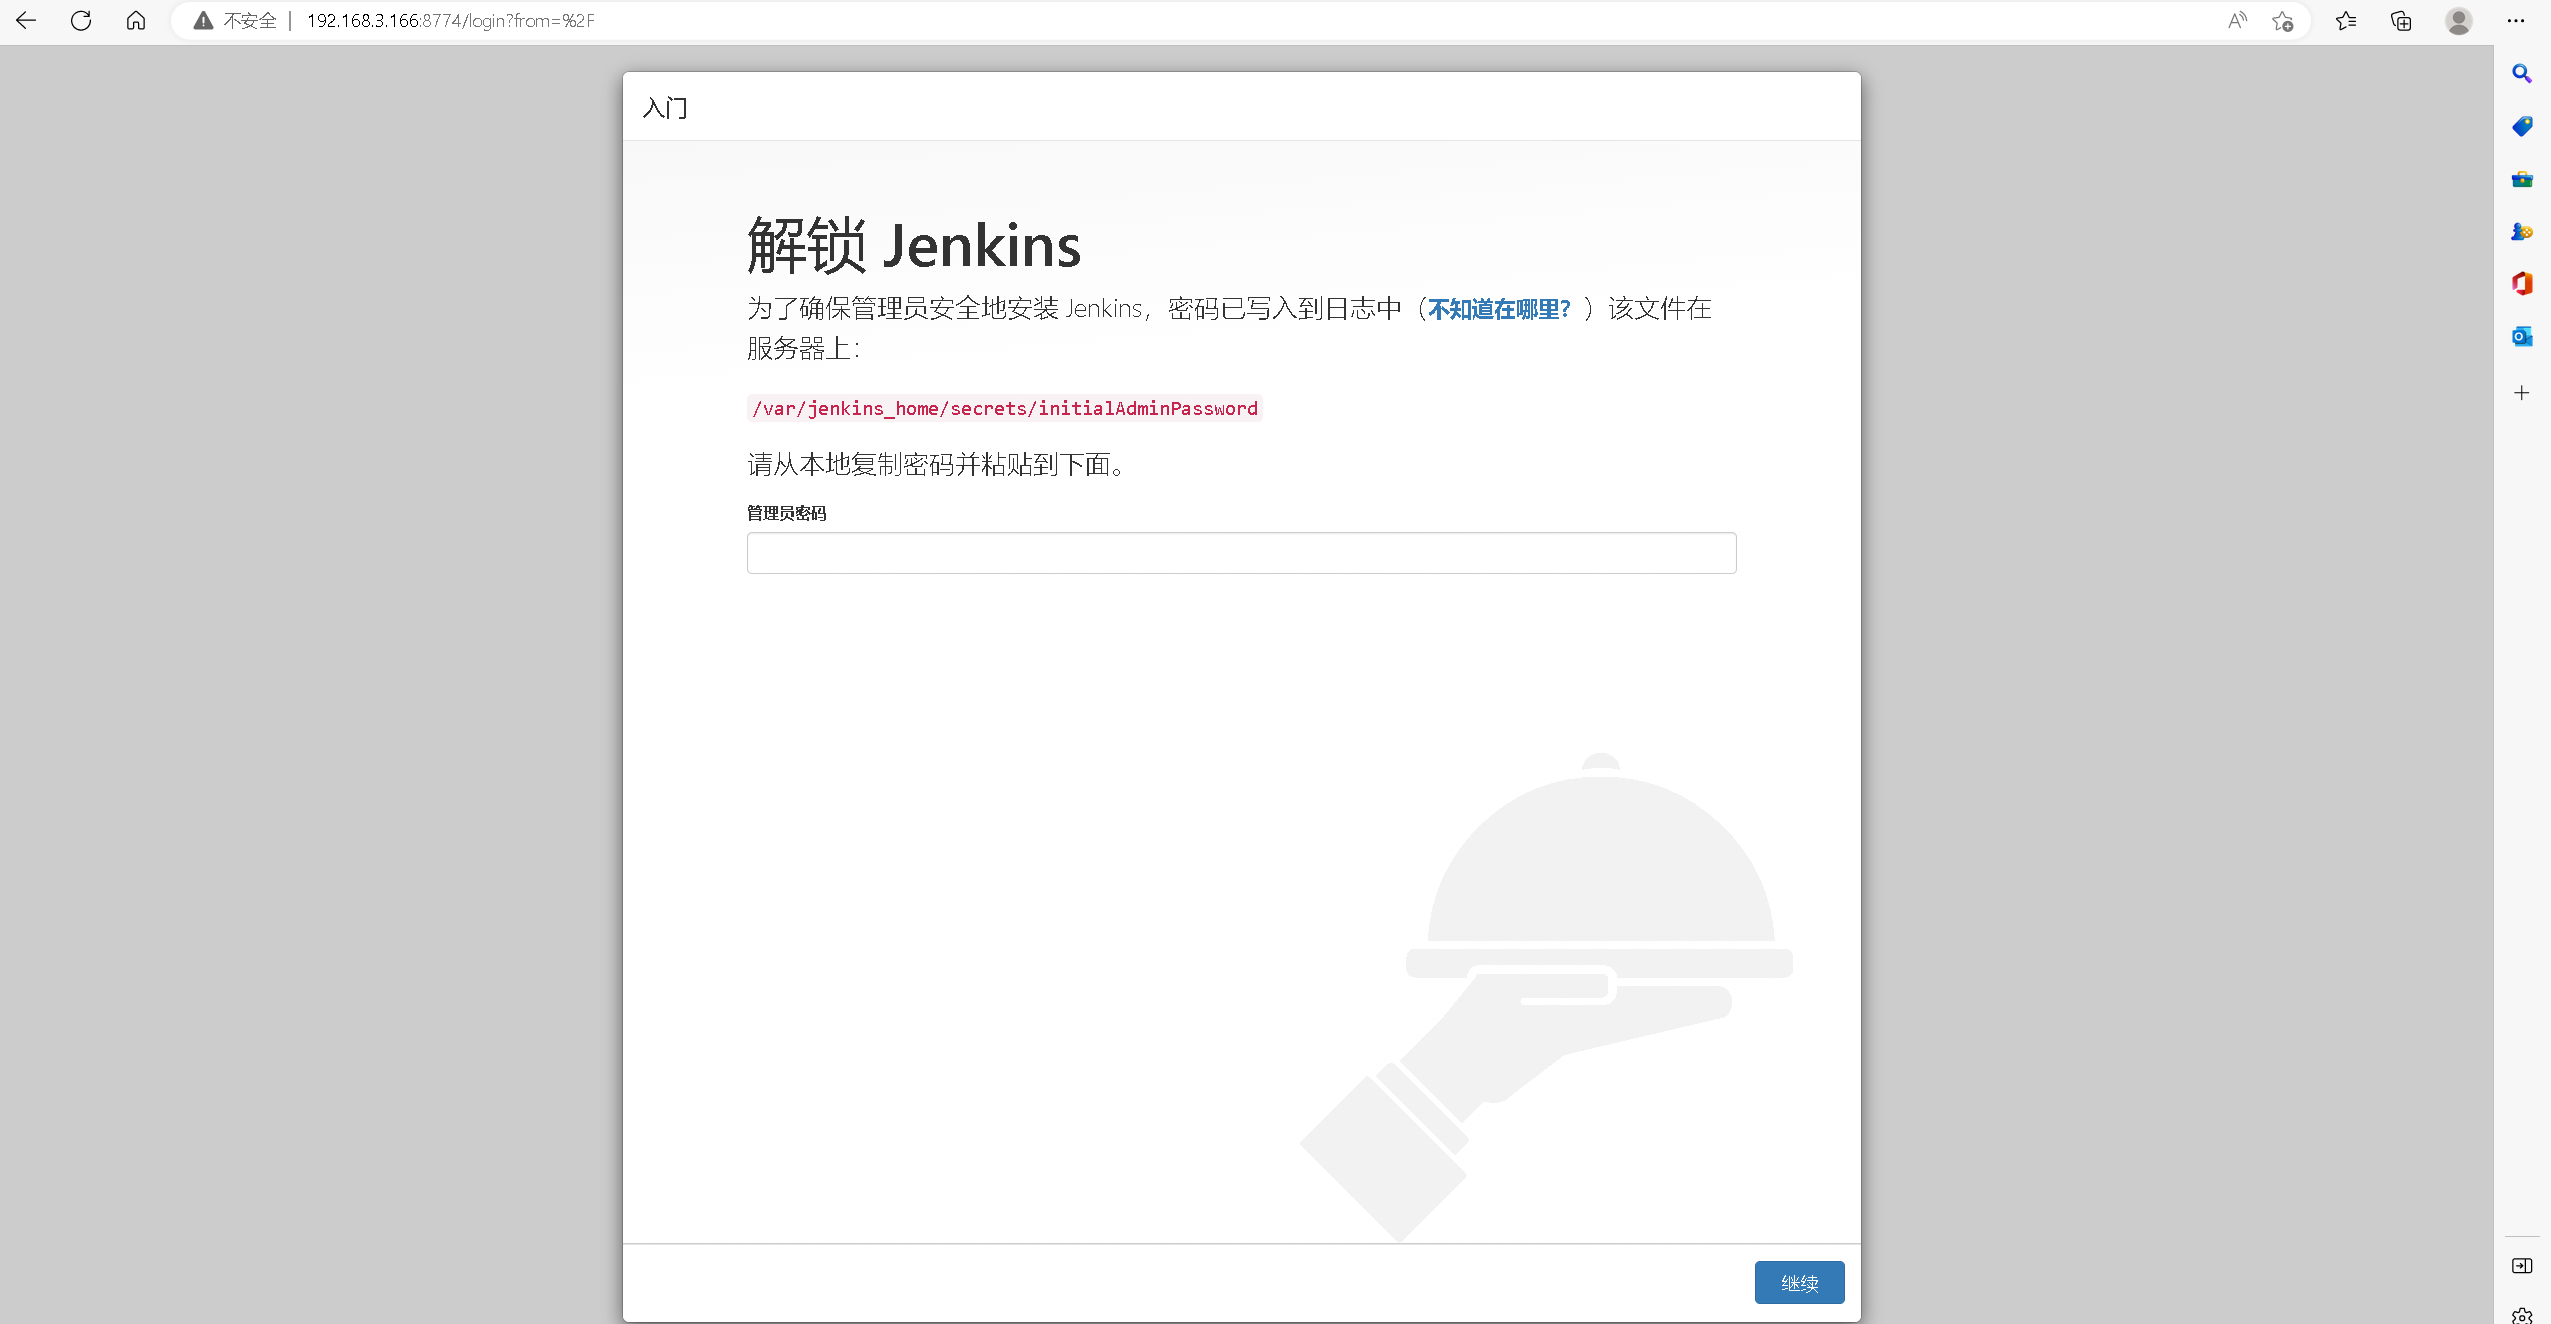Viewport: 2551px width, 1324px height.
Task: Open sidebar search
Action: click(2521, 74)
